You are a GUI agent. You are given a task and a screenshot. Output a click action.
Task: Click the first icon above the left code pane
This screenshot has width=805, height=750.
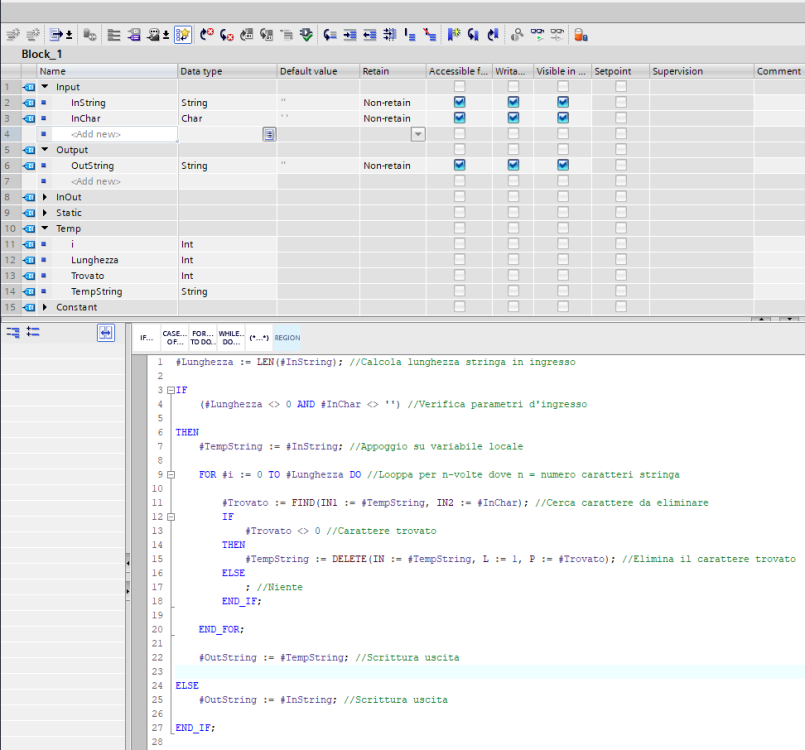[x=13, y=332]
